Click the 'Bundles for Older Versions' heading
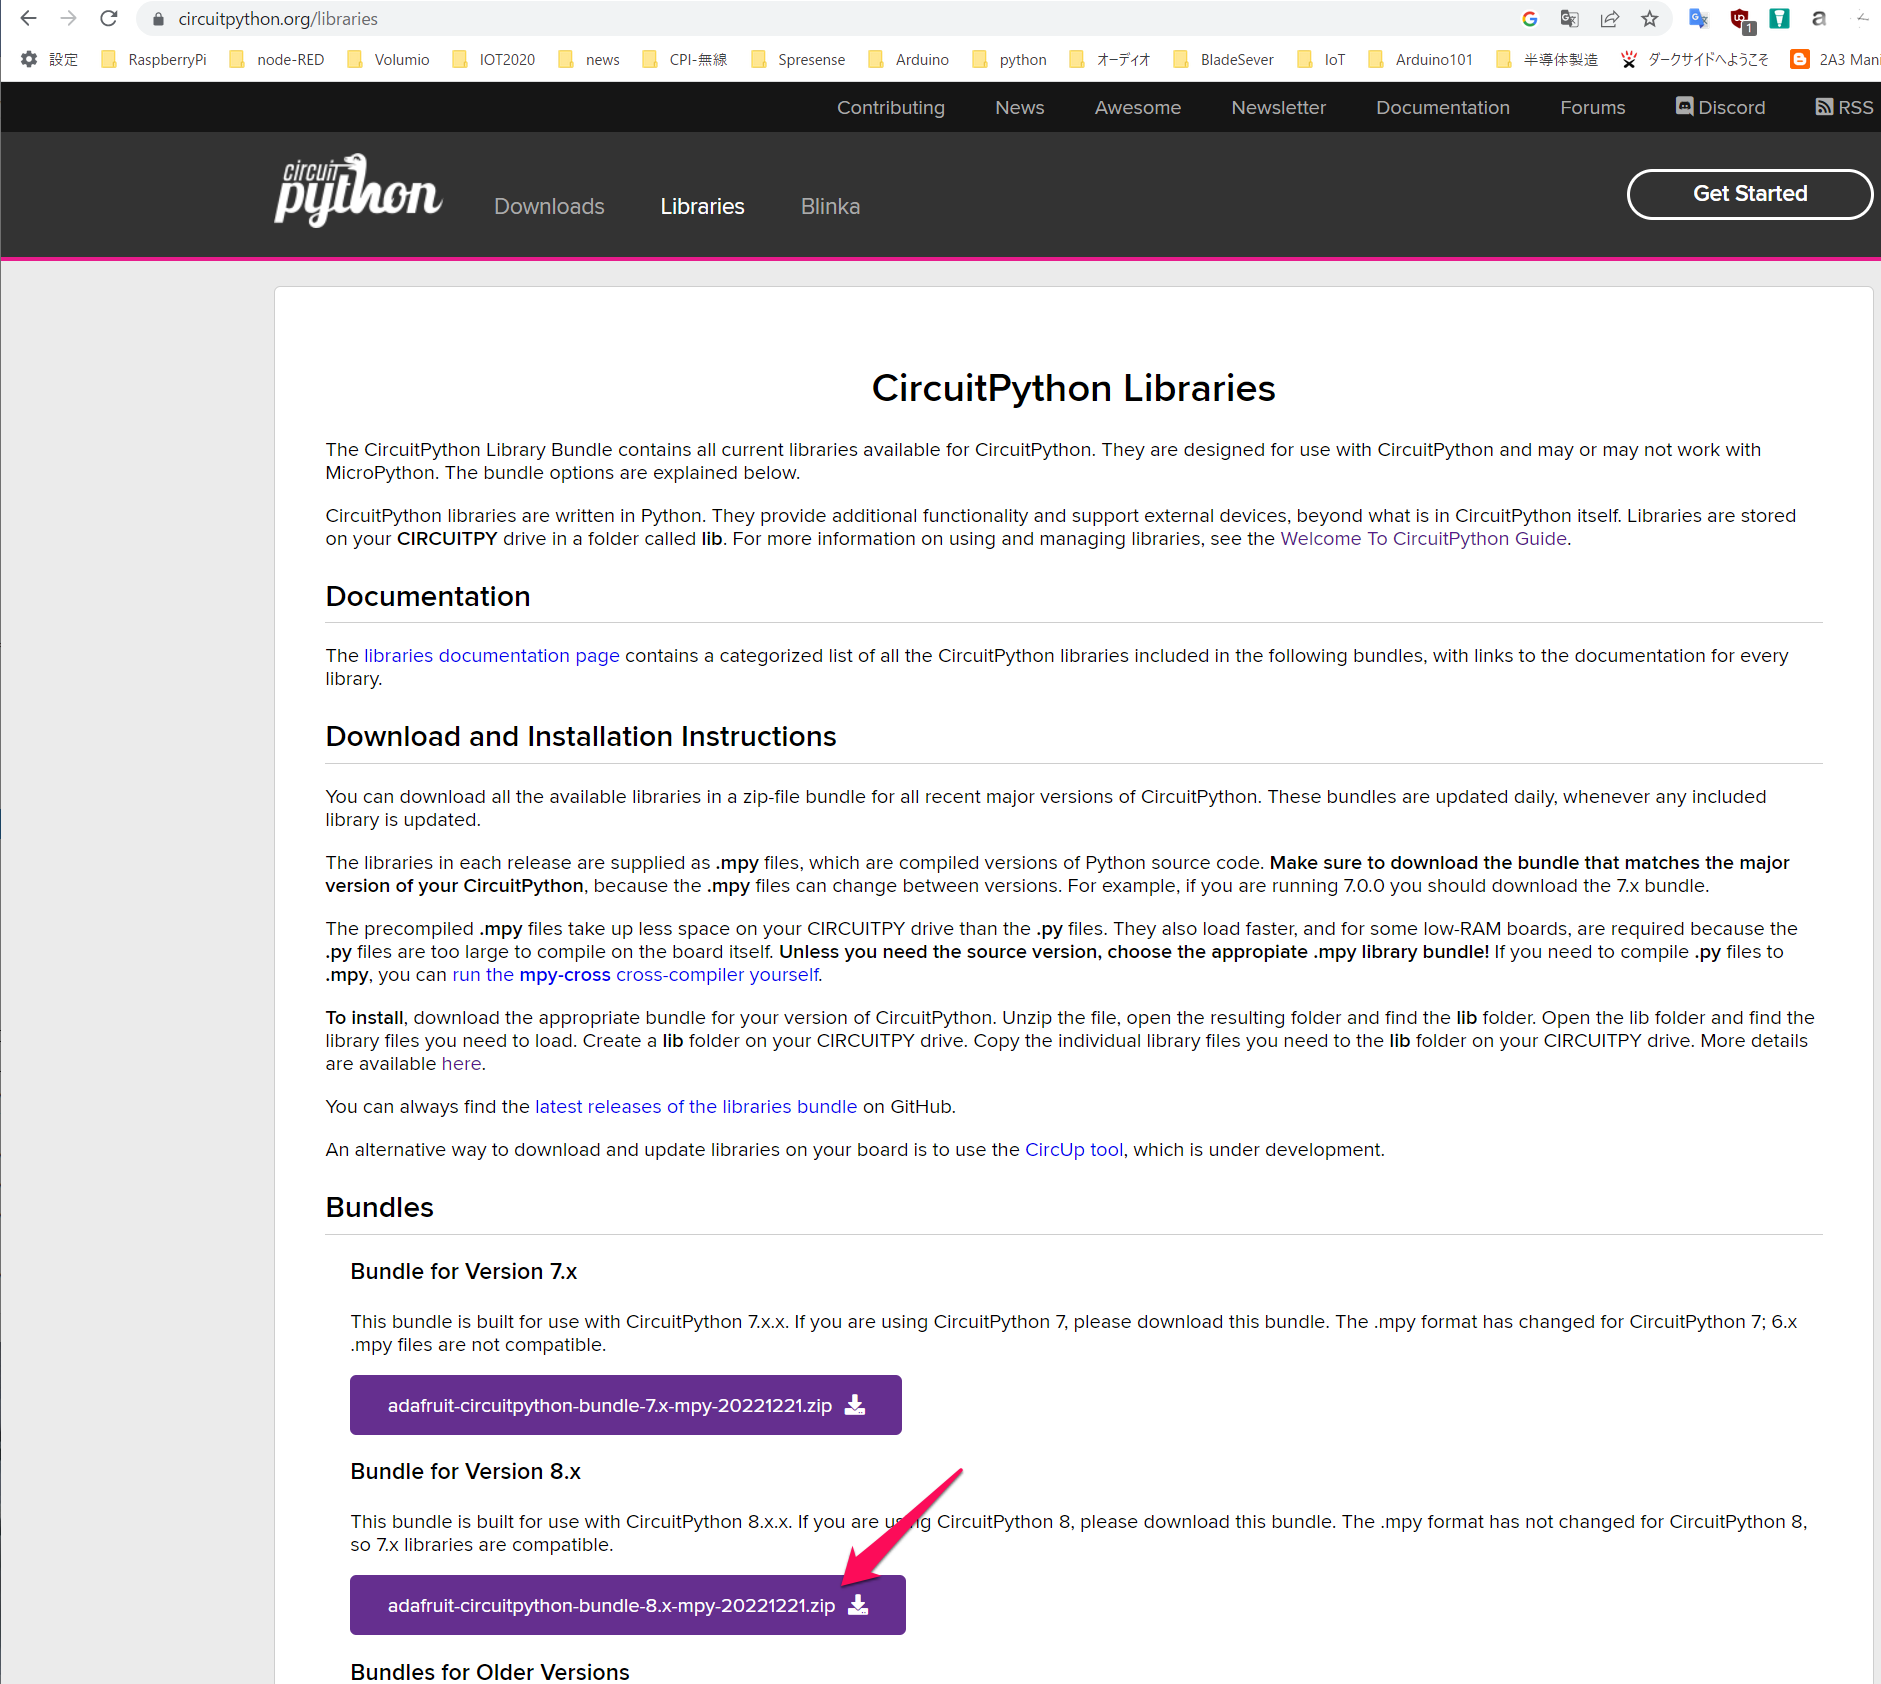This screenshot has height=1684, width=1881. [490, 1671]
